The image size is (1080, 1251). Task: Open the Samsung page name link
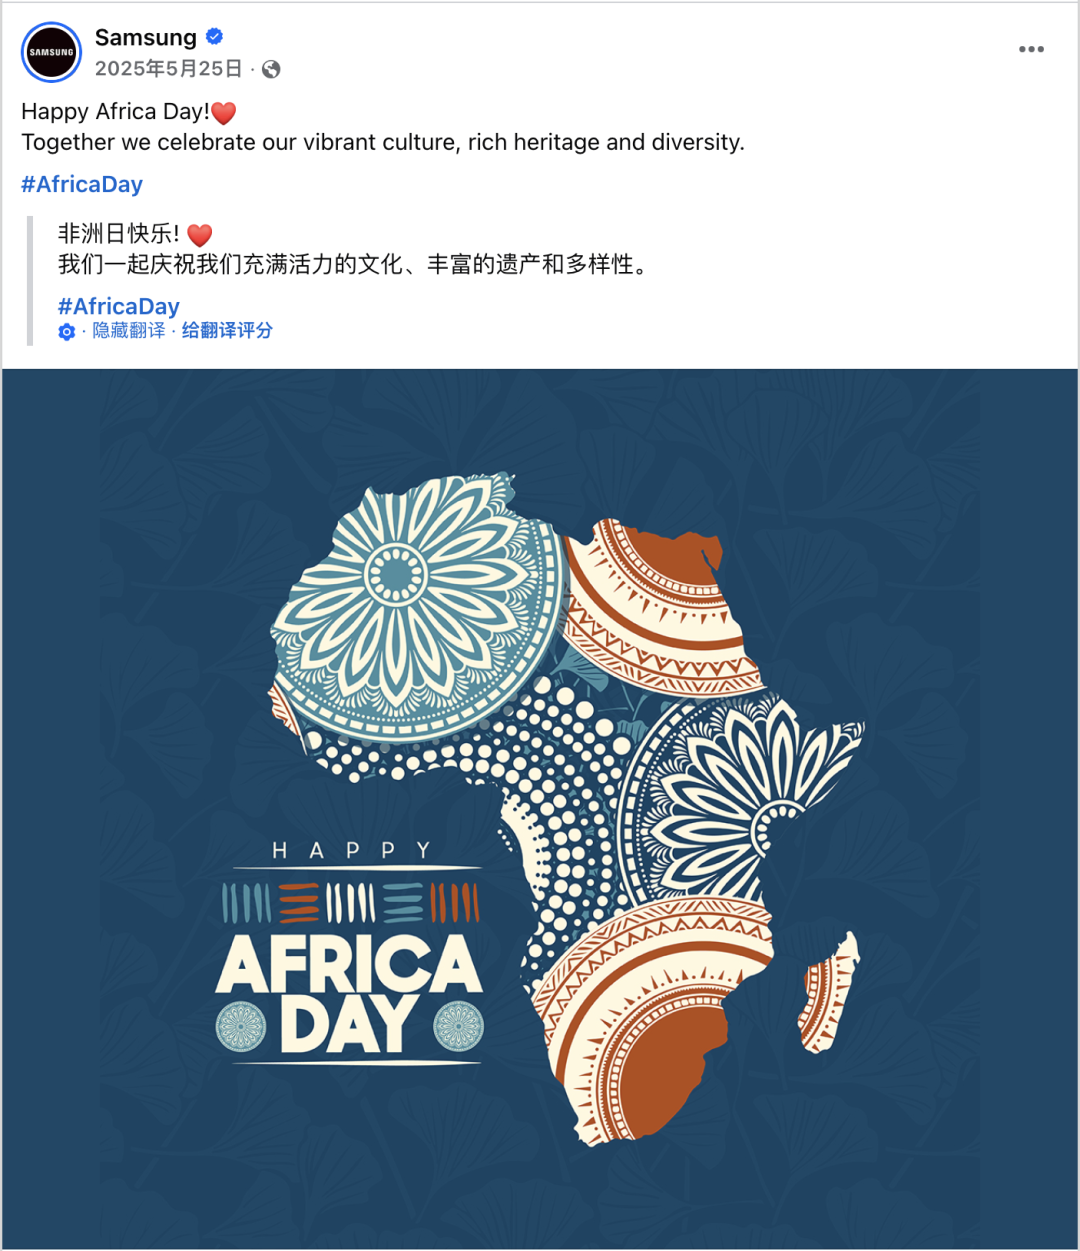[146, 37]
